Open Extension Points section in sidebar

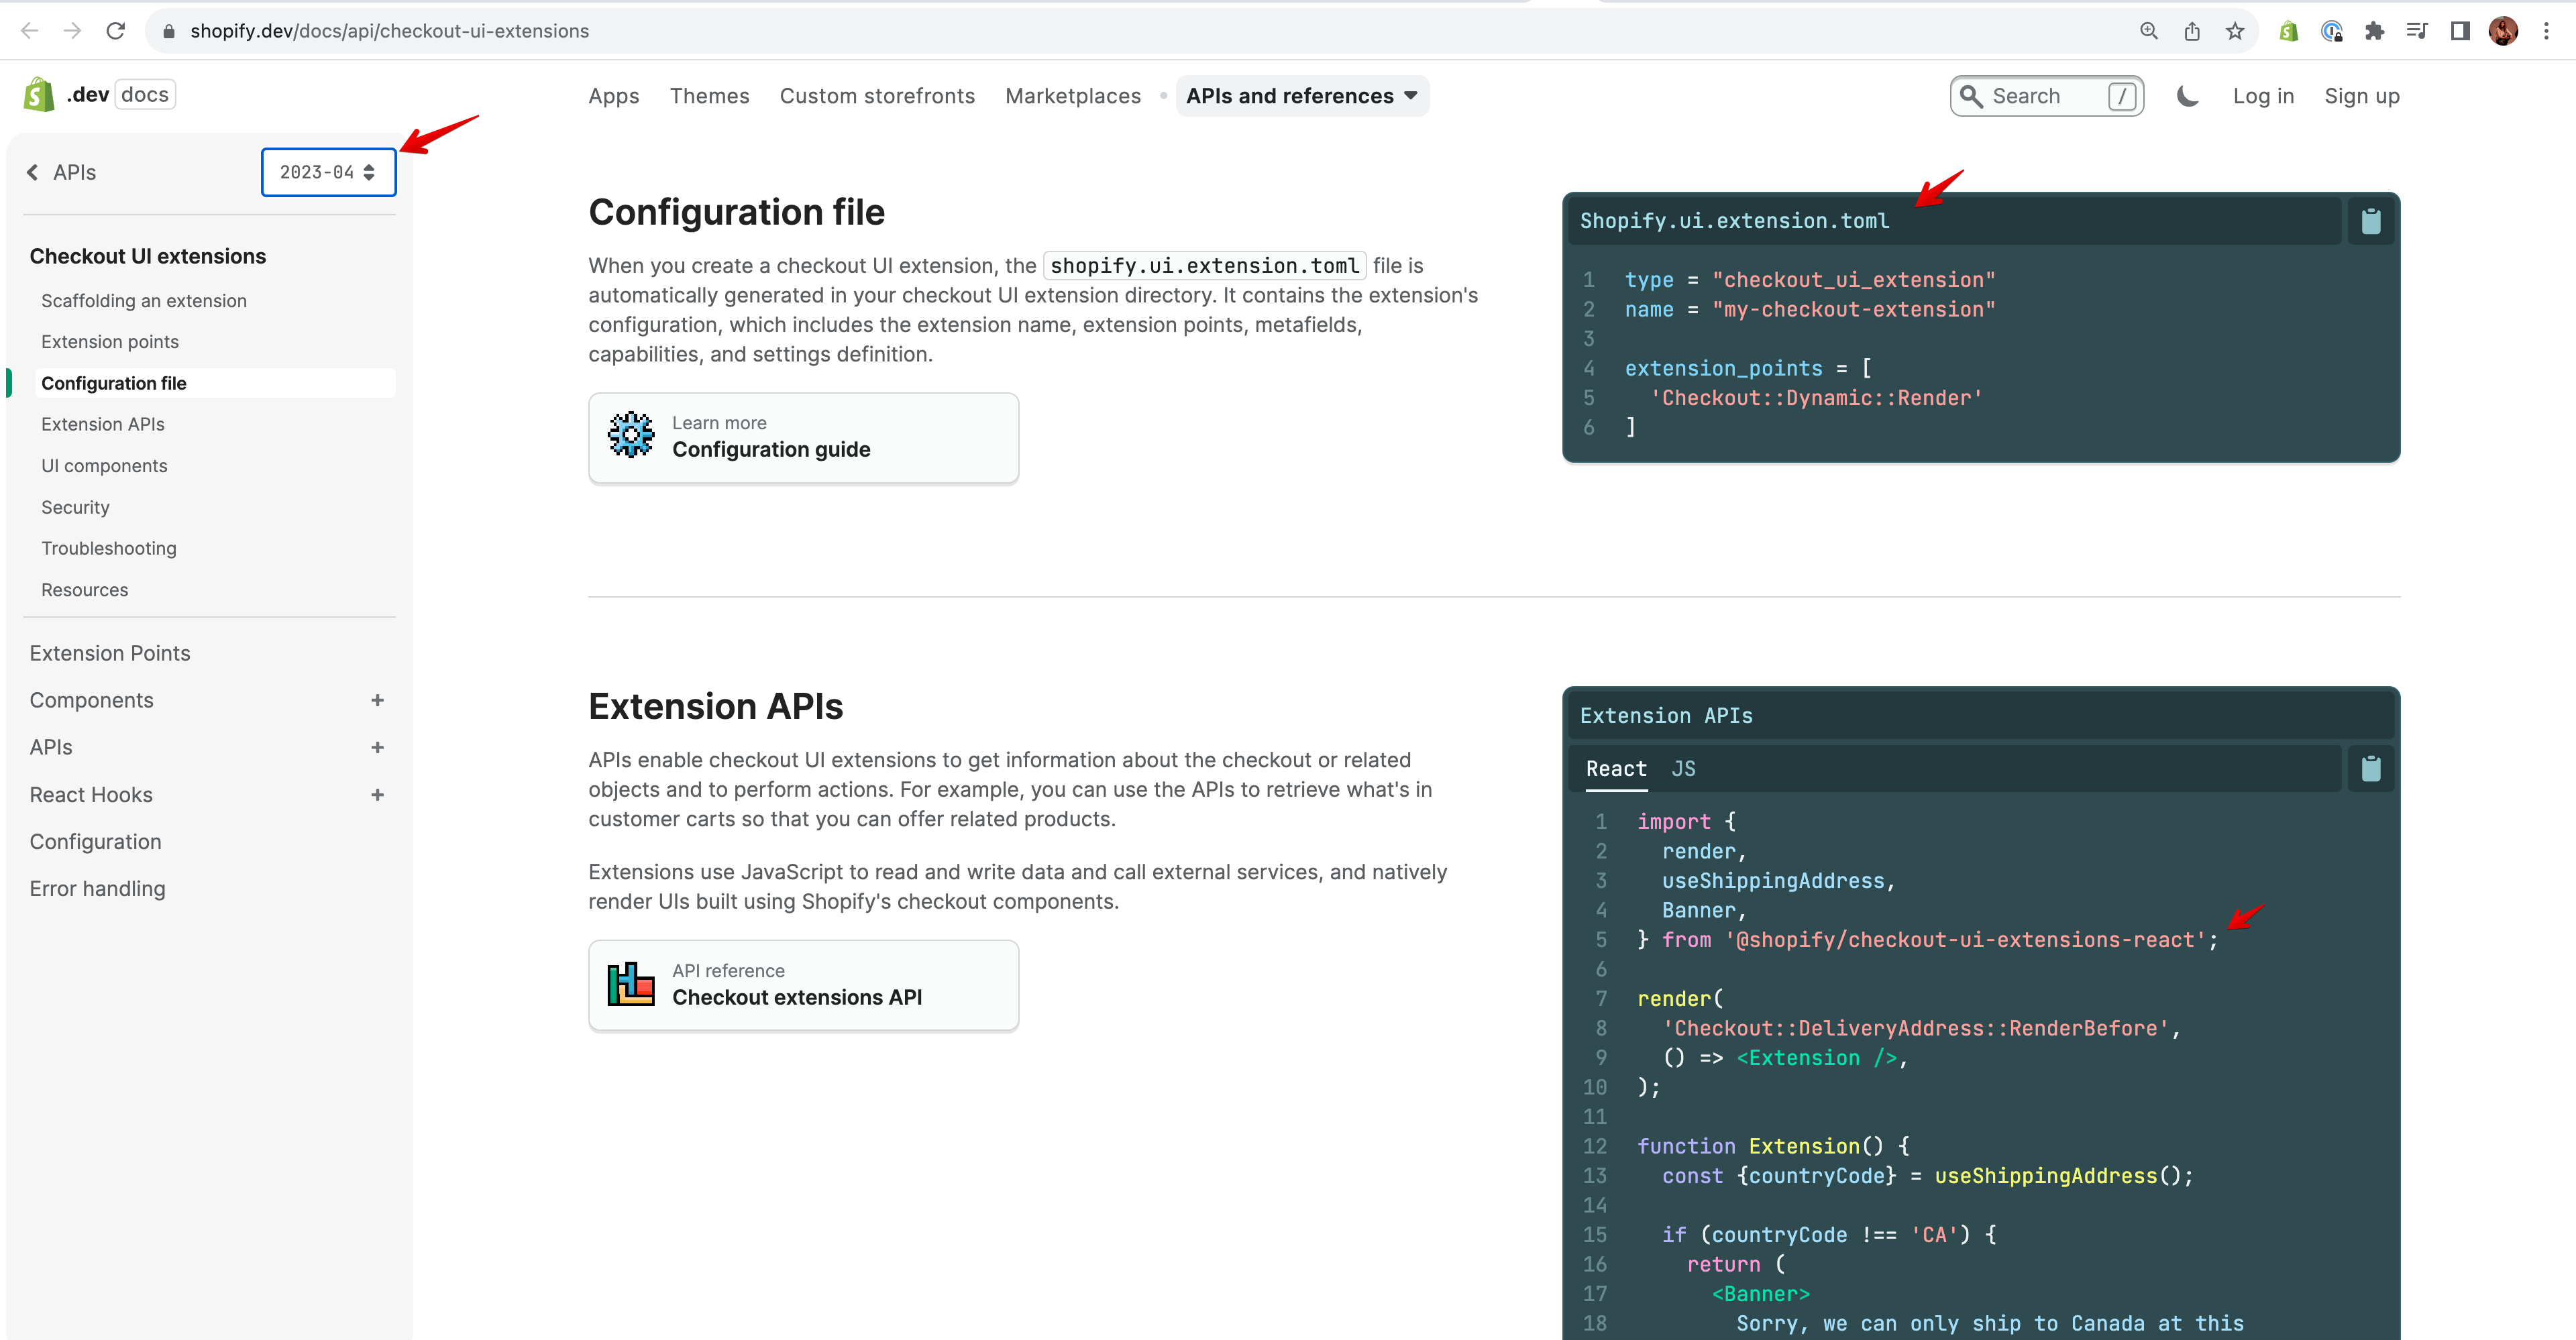110,653
